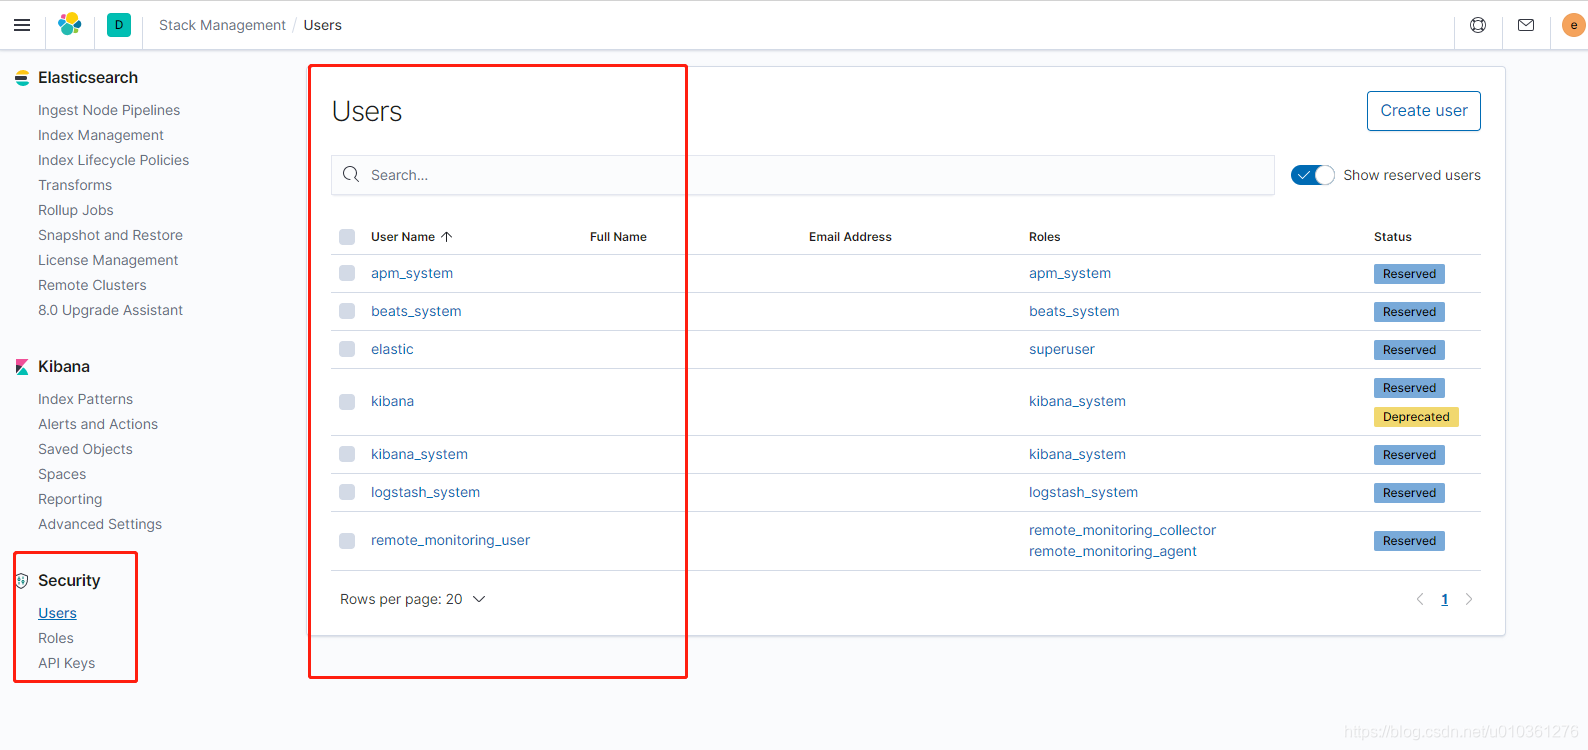Open the remote_monitoring_user link
The image size is (1588, 750).
coord(450,540)
